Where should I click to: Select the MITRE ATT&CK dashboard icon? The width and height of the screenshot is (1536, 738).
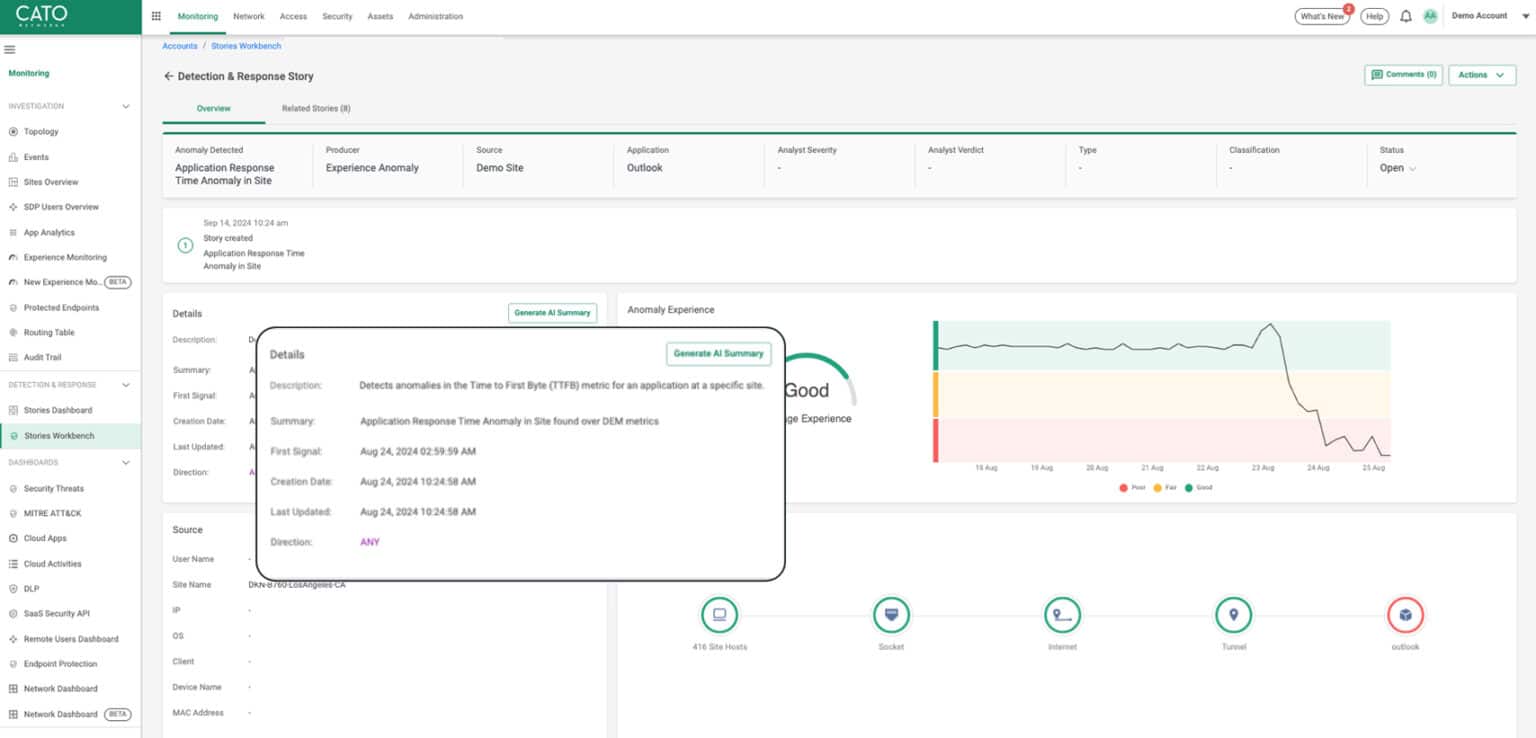pyautogui.click(x=12, y=512)
